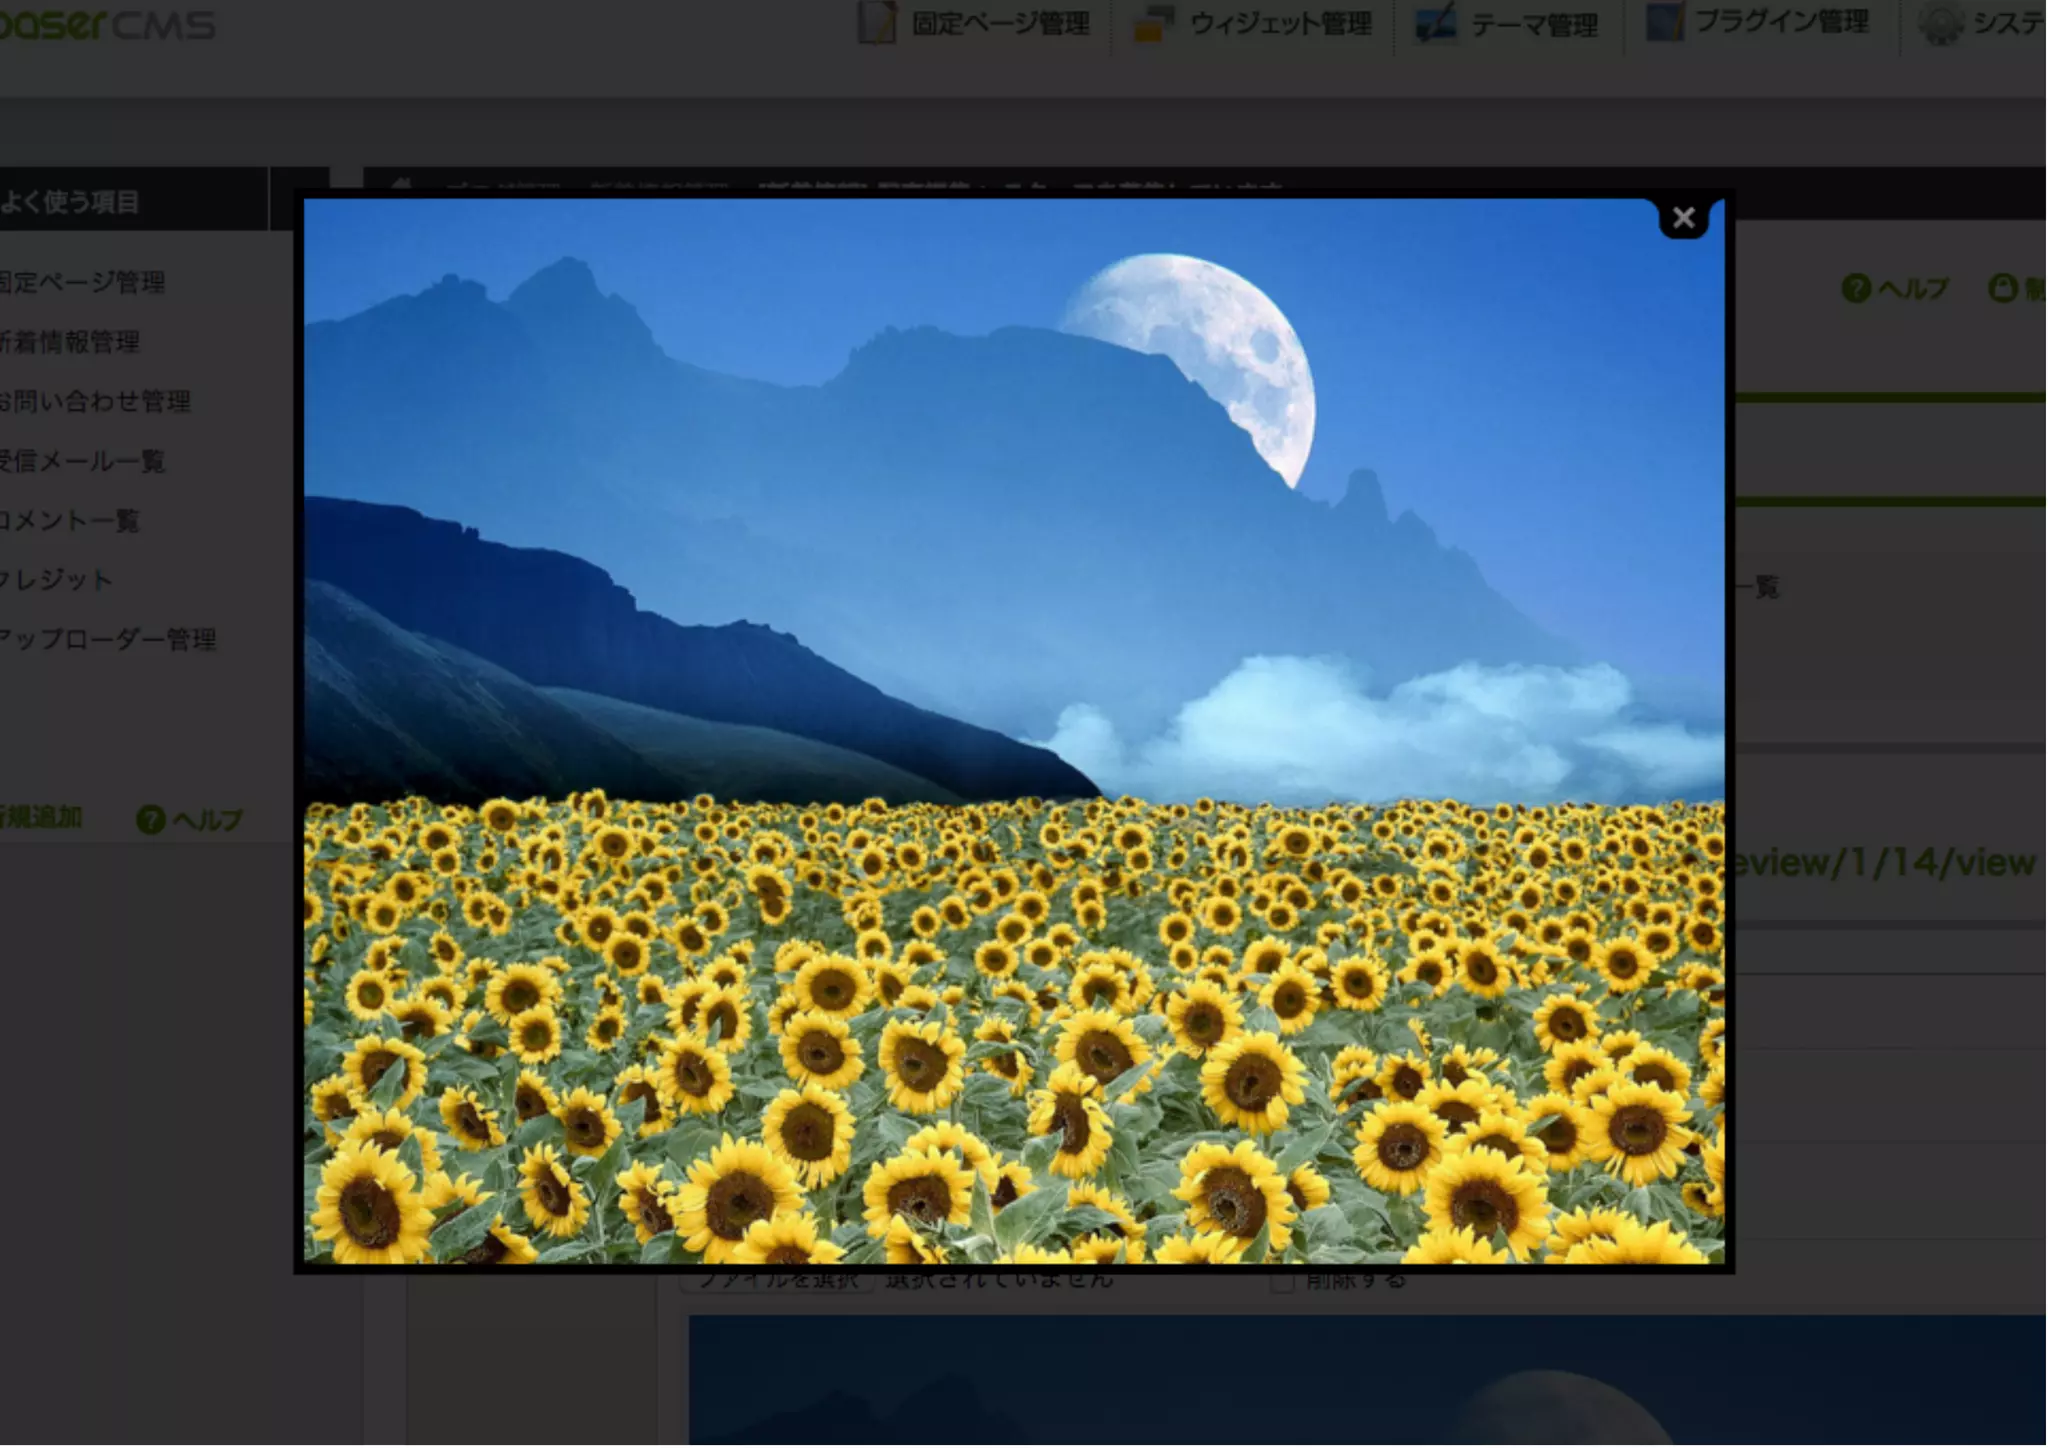Click the system settings gear icon

(1941, 24)
